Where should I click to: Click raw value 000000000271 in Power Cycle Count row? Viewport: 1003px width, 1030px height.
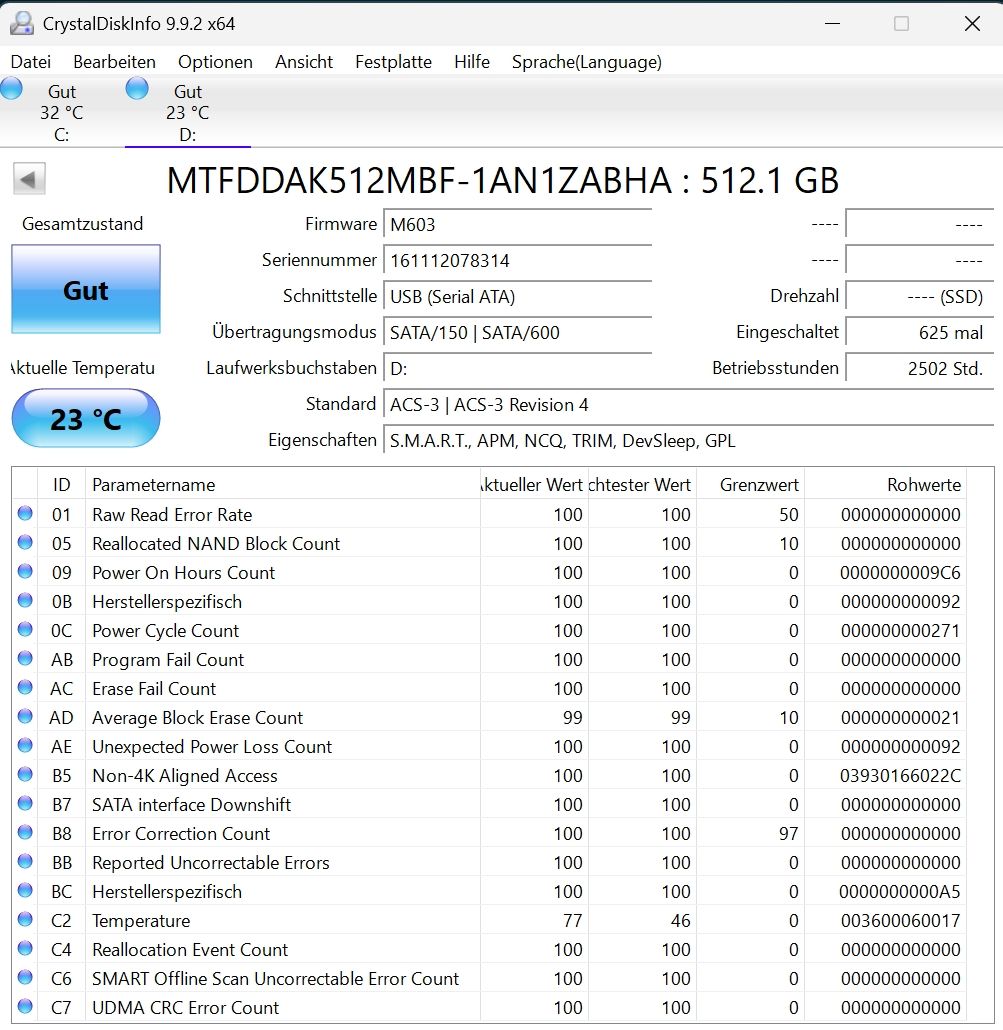(901, 631)
